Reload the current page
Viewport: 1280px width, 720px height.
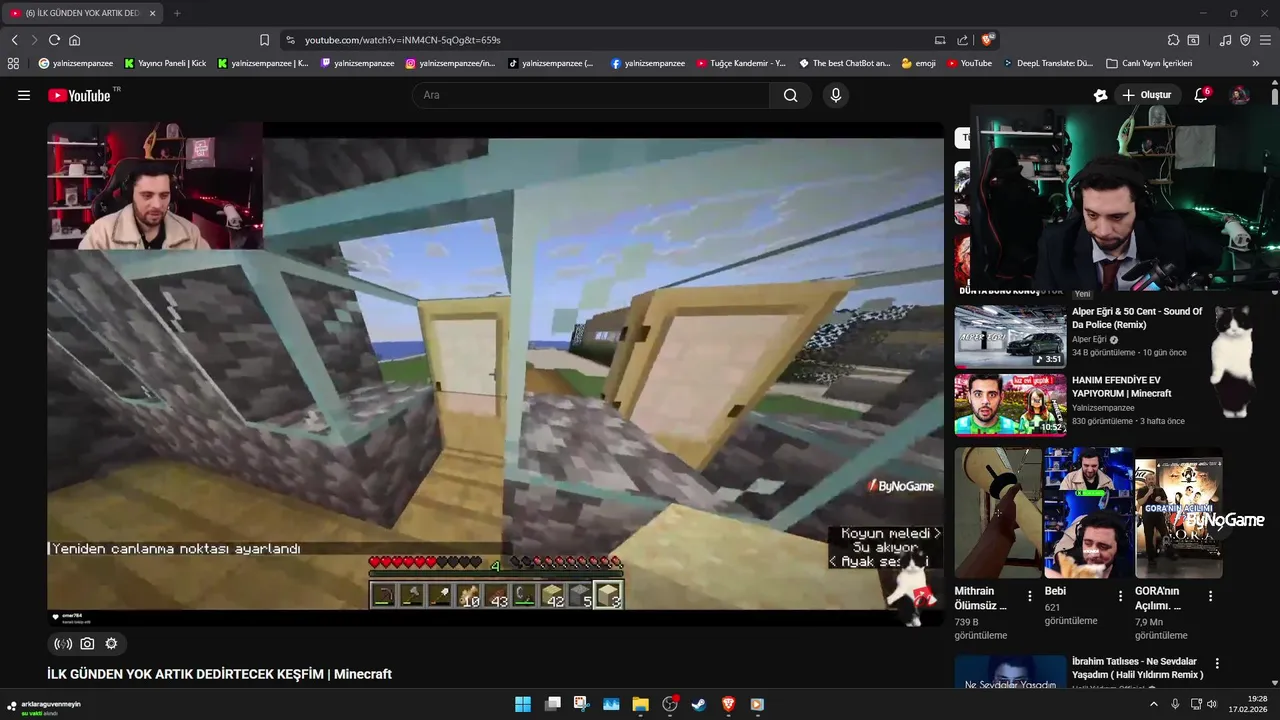tap(54, 40)
